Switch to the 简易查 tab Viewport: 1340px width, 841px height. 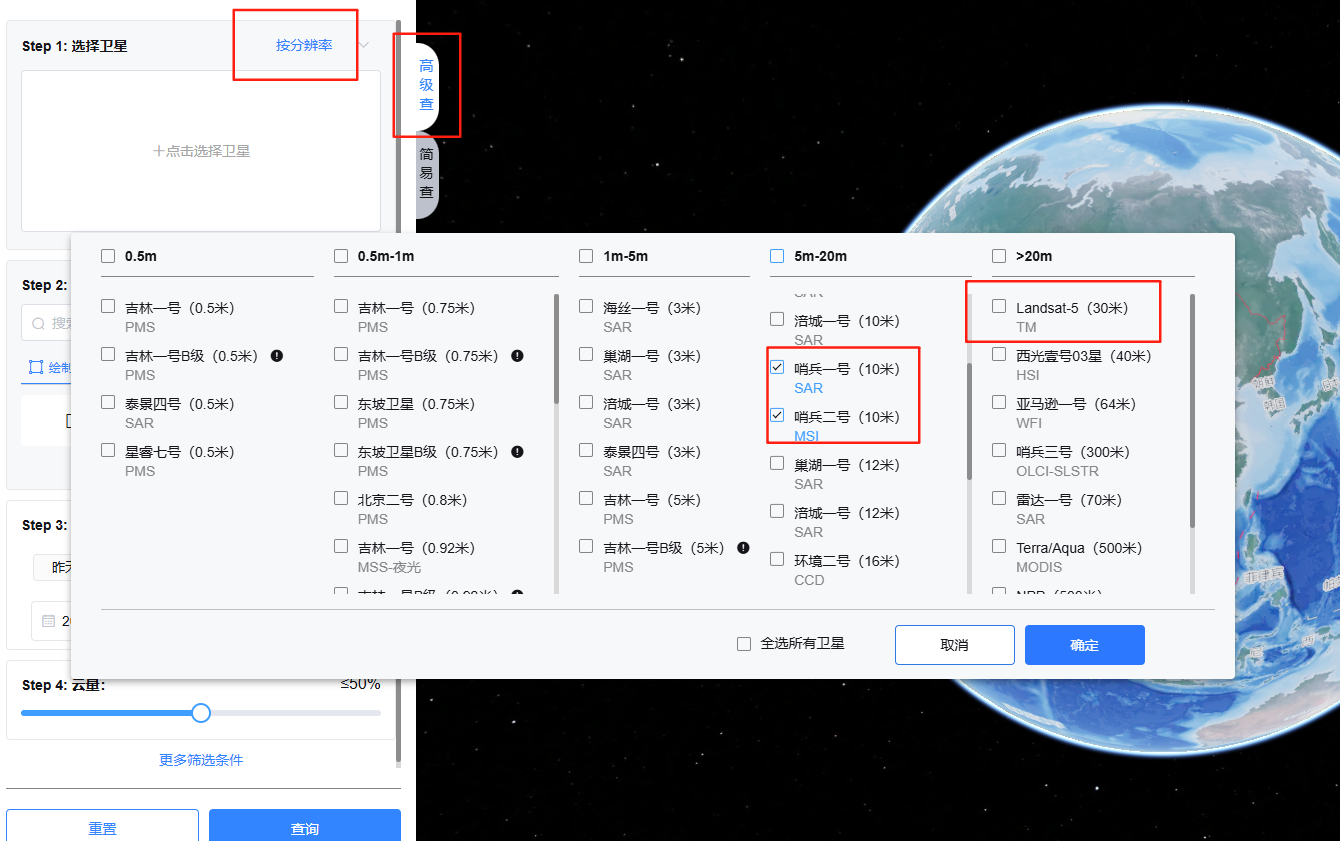[426, 173]
